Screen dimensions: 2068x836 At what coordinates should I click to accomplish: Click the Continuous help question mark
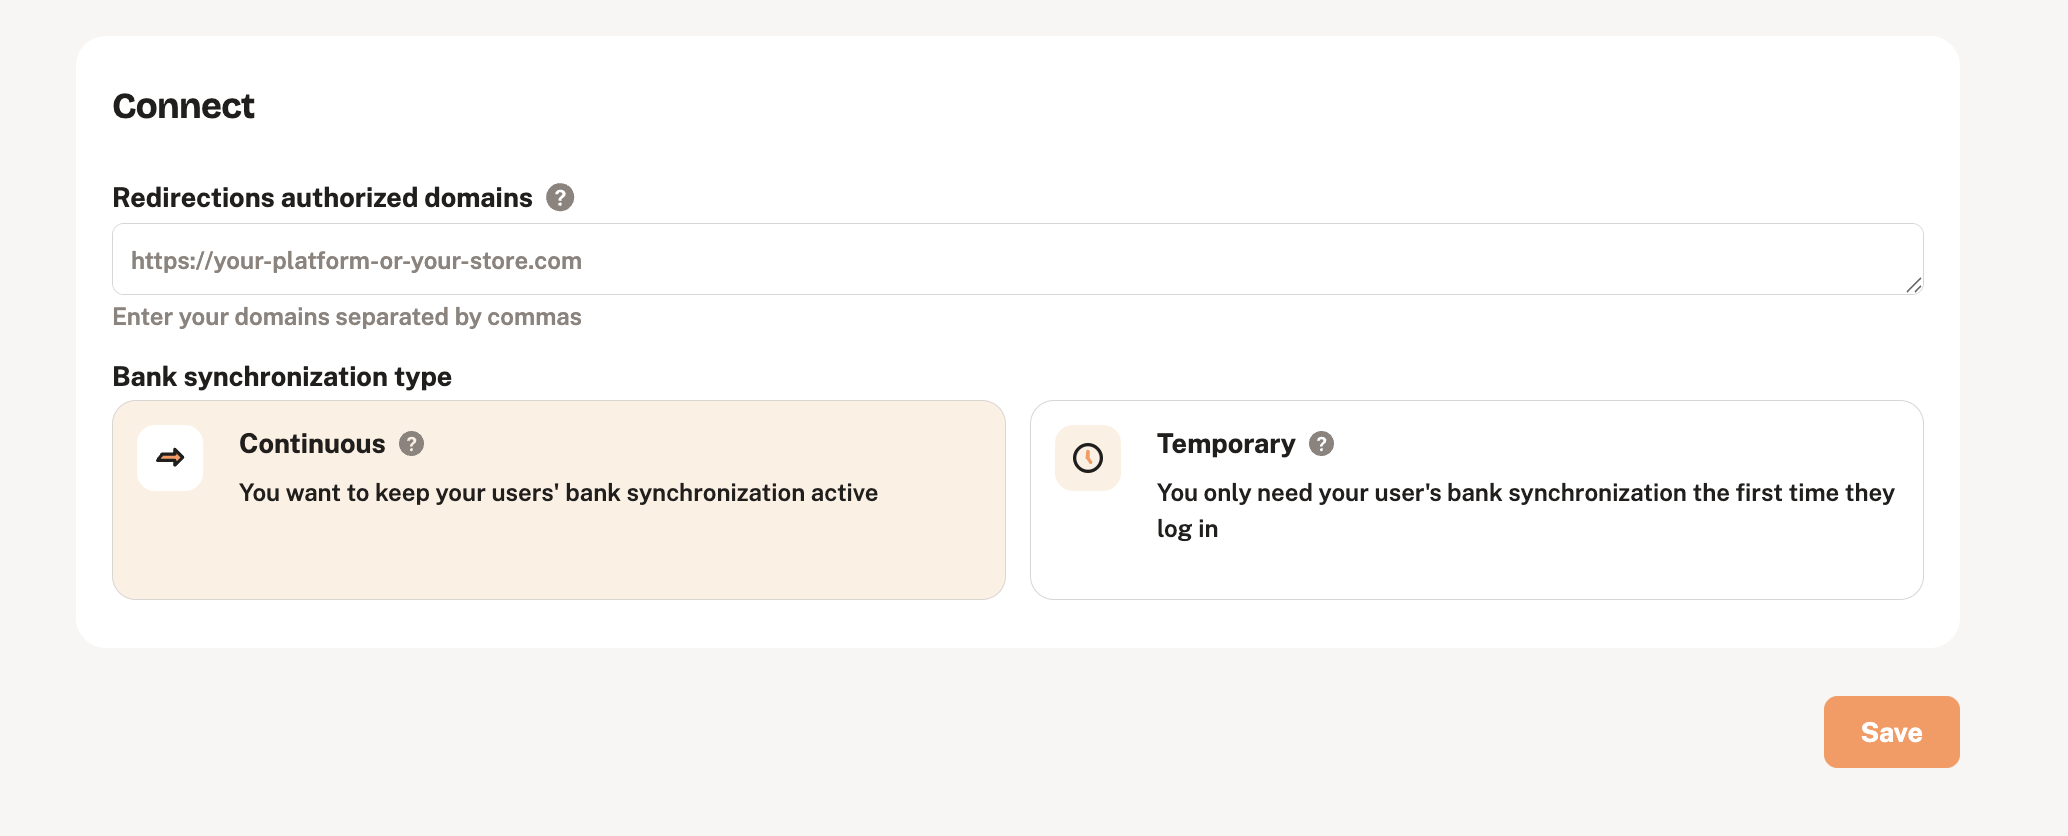412,444
